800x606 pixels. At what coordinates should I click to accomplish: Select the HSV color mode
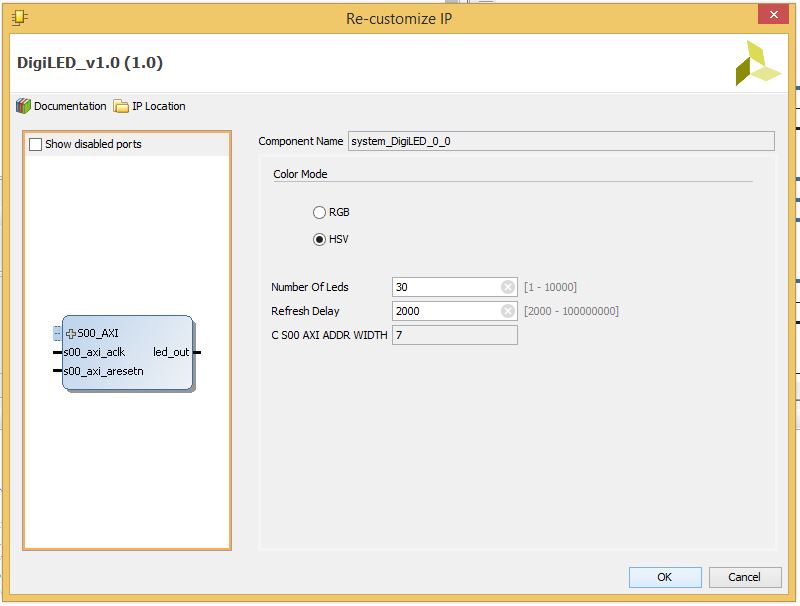click(x=319, y=240)
